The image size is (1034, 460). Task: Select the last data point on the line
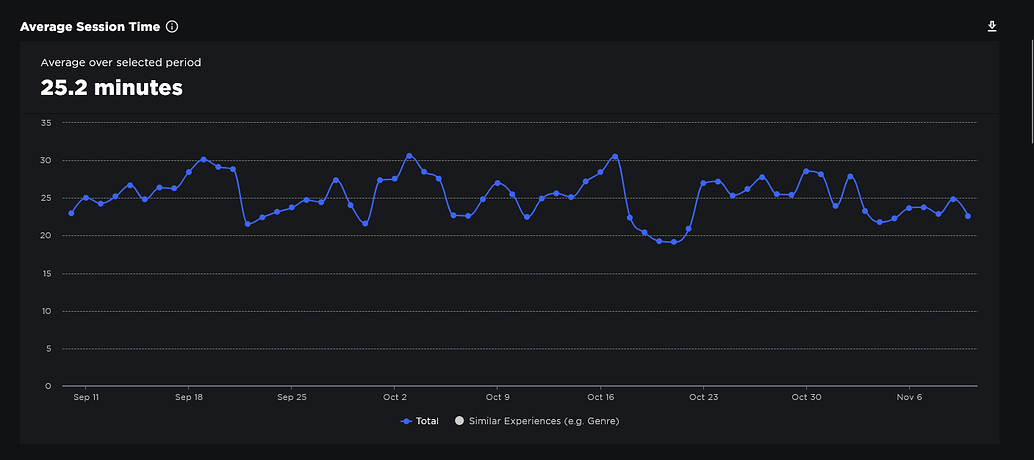click(x=968, y=216)
